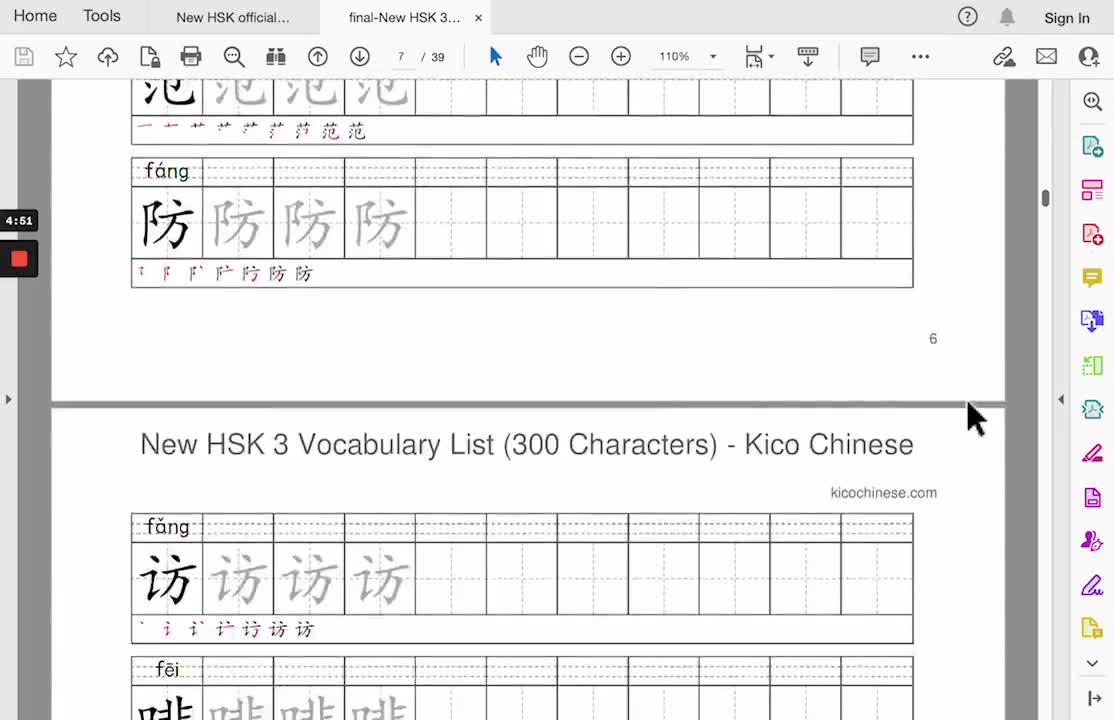Screen dimensions: 1114x720
Task: Click the fēi pinyin label
Action: click(167, 669)
